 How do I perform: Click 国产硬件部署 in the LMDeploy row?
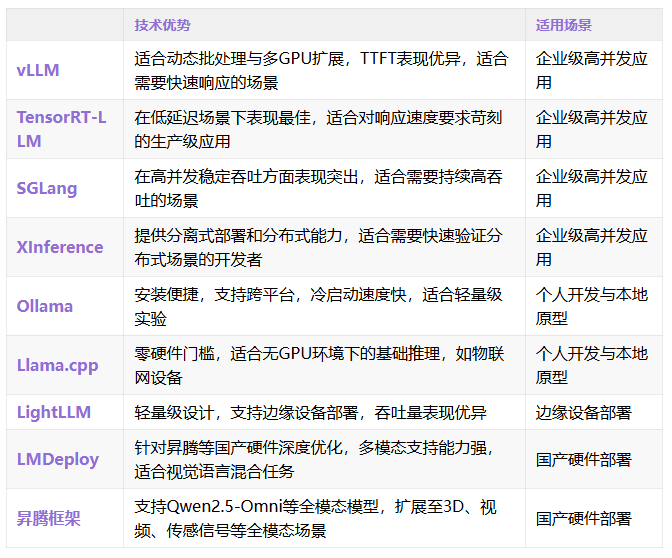pos(583,459)
